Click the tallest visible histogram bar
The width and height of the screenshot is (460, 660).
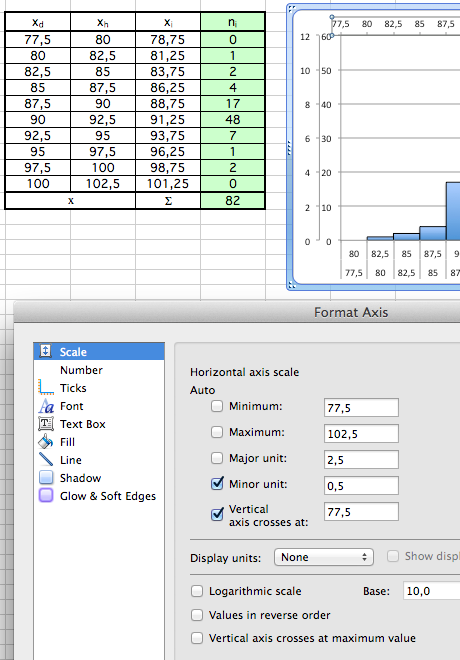[x=453, y=211]
